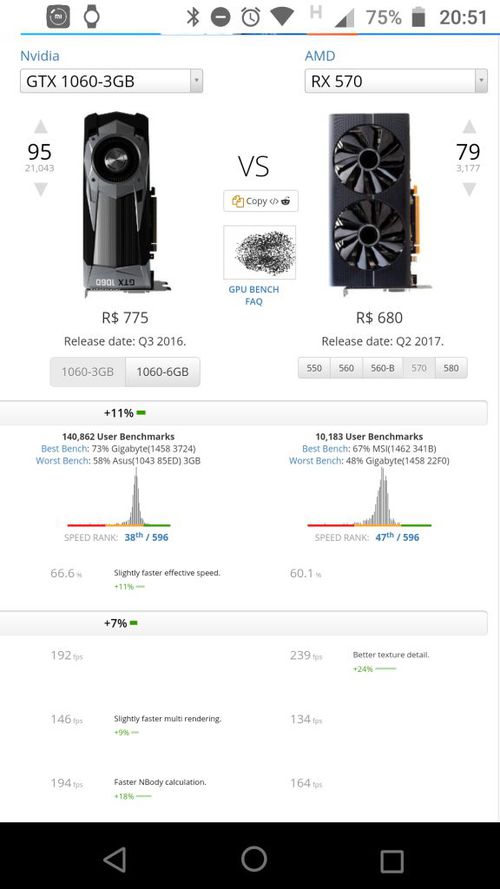Choose the 560-B variant tab
500x889 pixels.
383,368
